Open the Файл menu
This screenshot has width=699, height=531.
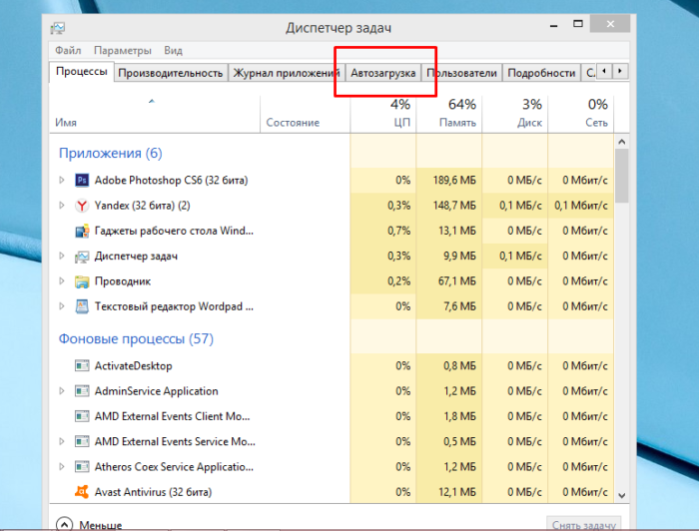point(68,50)
